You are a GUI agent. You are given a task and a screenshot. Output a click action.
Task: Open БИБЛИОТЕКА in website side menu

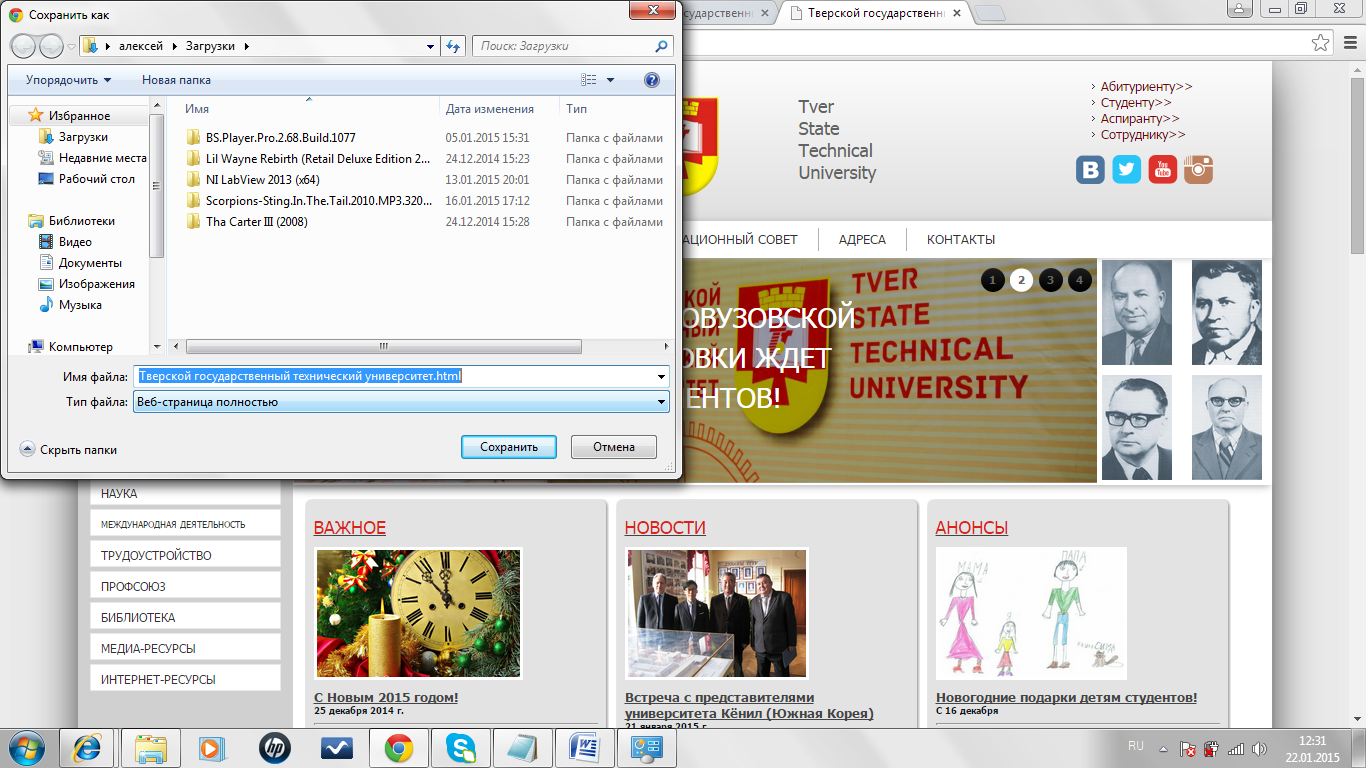(185, 617)
